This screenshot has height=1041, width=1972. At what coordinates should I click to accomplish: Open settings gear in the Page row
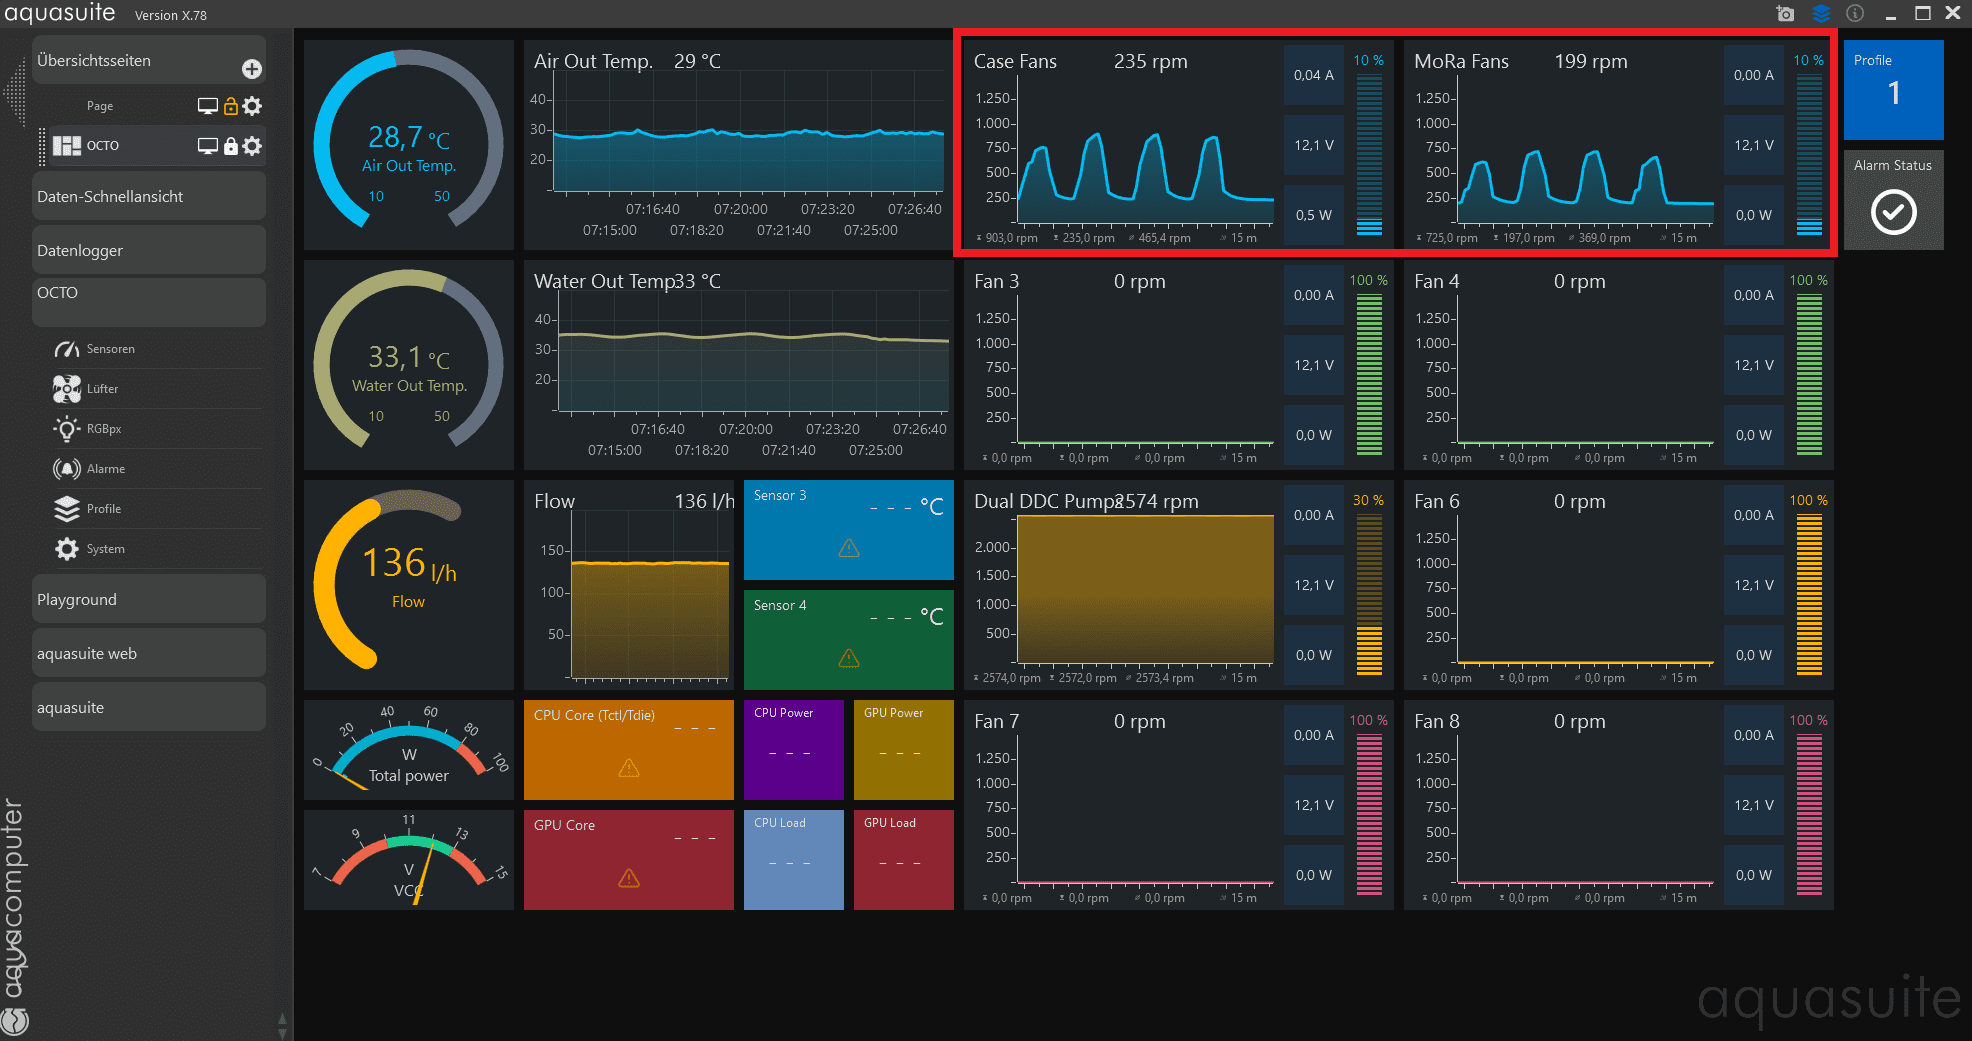tap(253, 106)
